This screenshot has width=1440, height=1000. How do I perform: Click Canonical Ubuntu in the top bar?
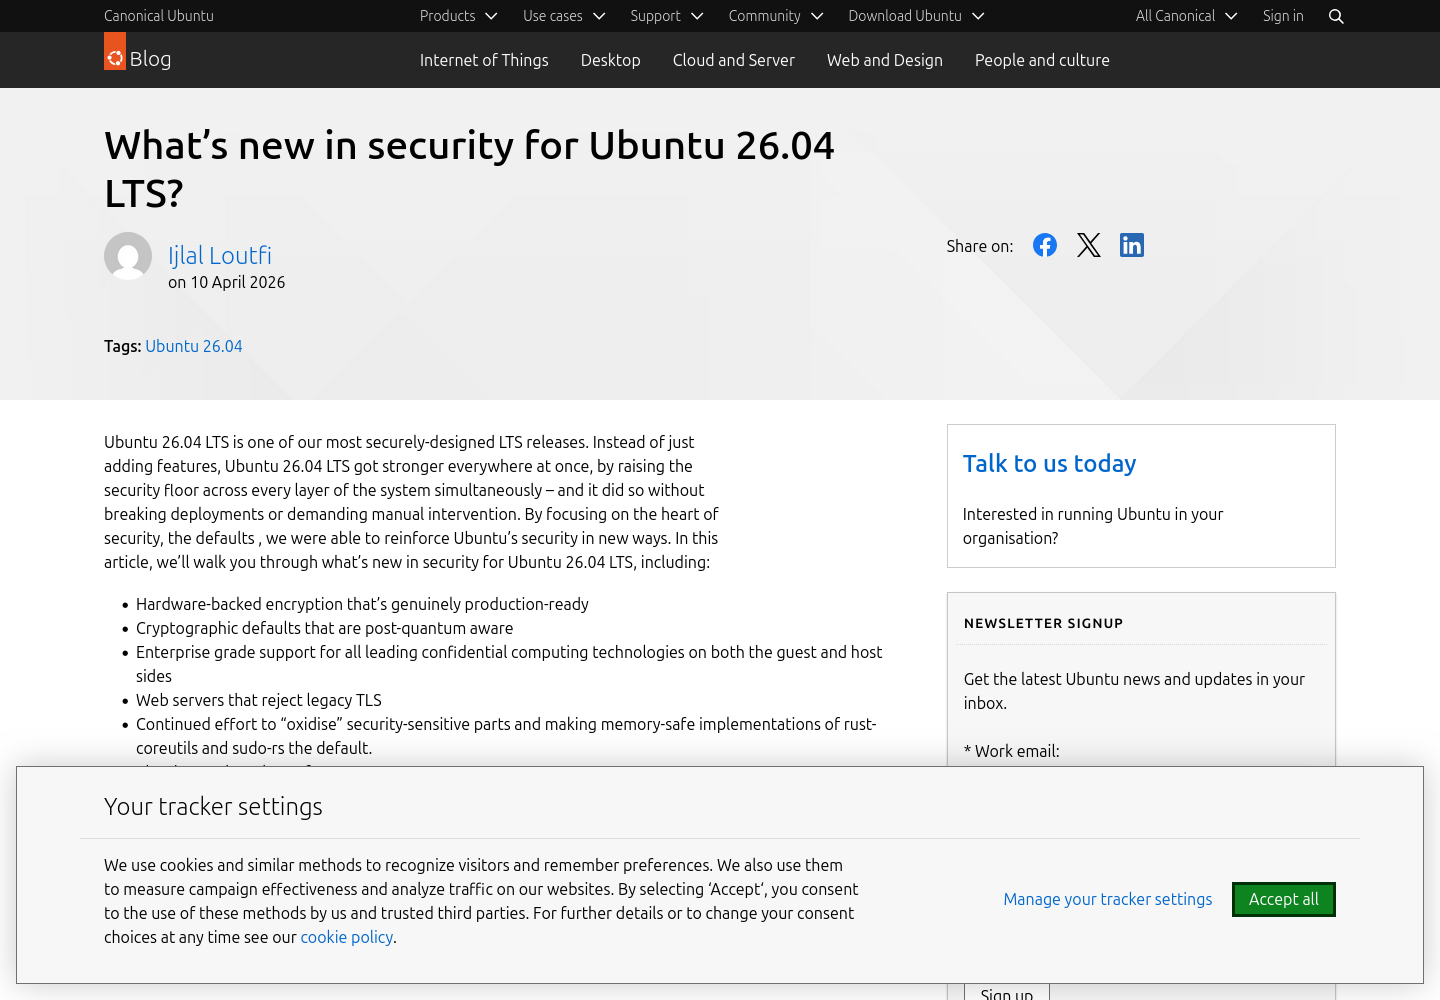[159, 16]
